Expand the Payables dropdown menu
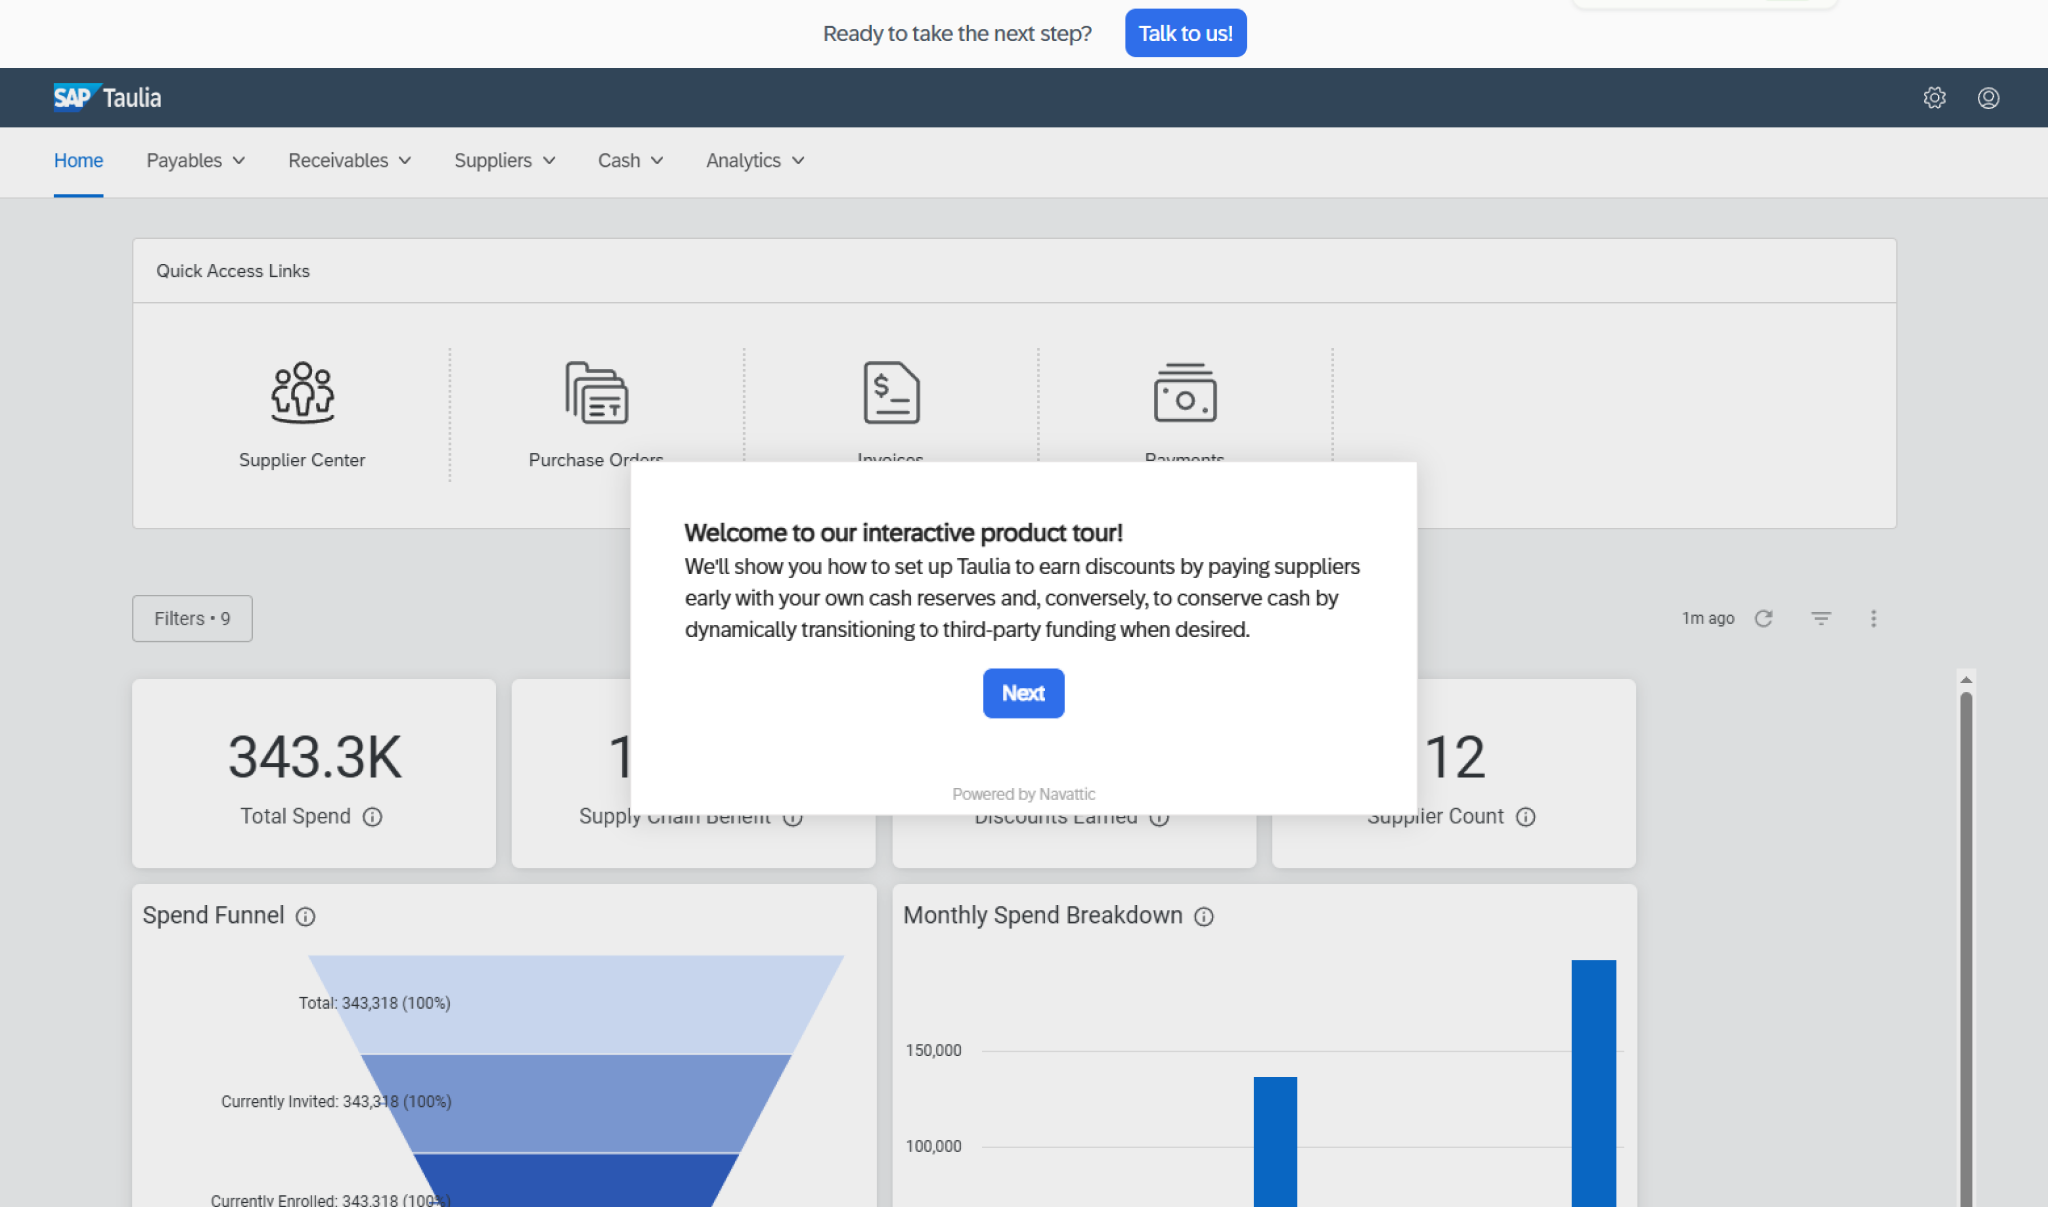 (194, 160)
